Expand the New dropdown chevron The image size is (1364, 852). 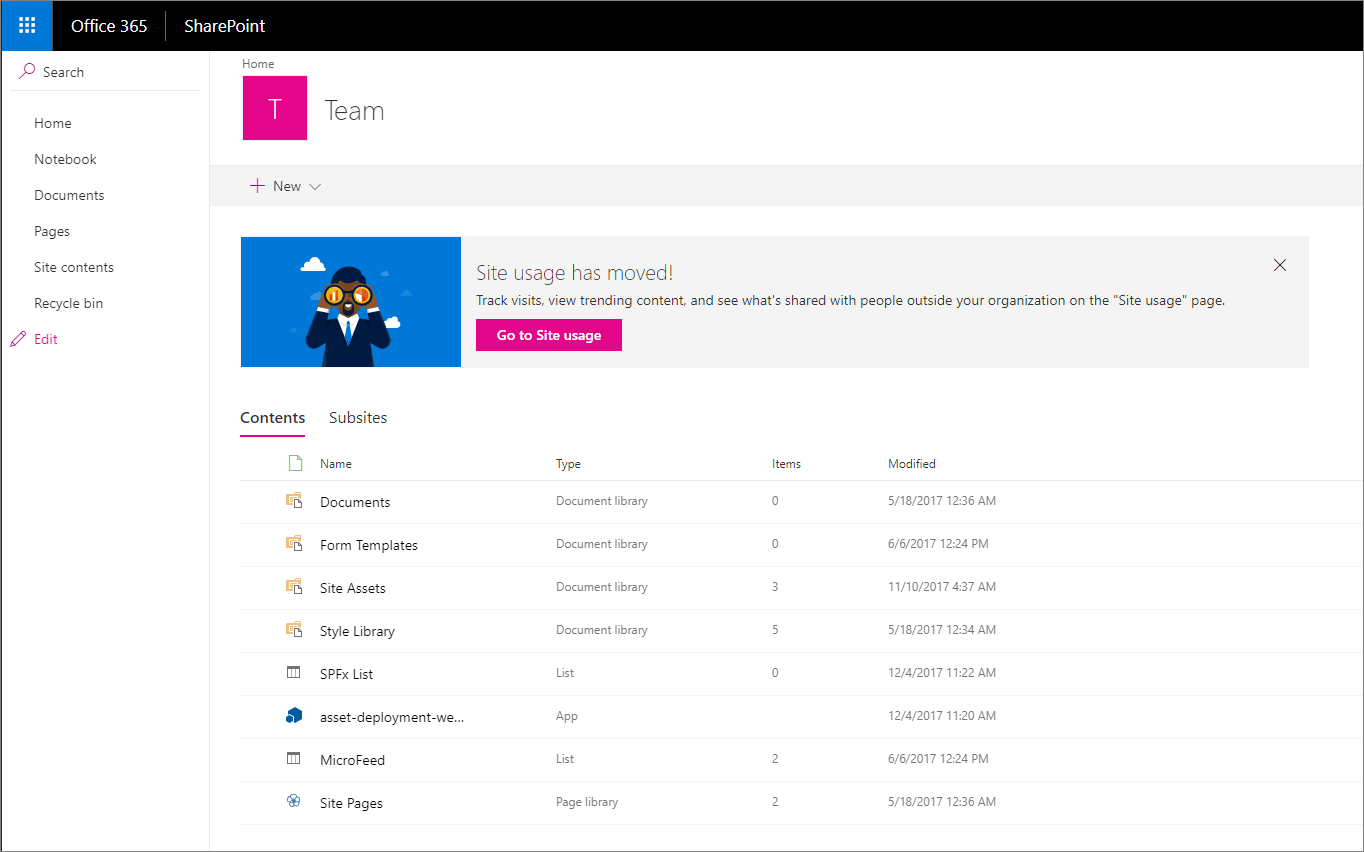tap(315, 186)
